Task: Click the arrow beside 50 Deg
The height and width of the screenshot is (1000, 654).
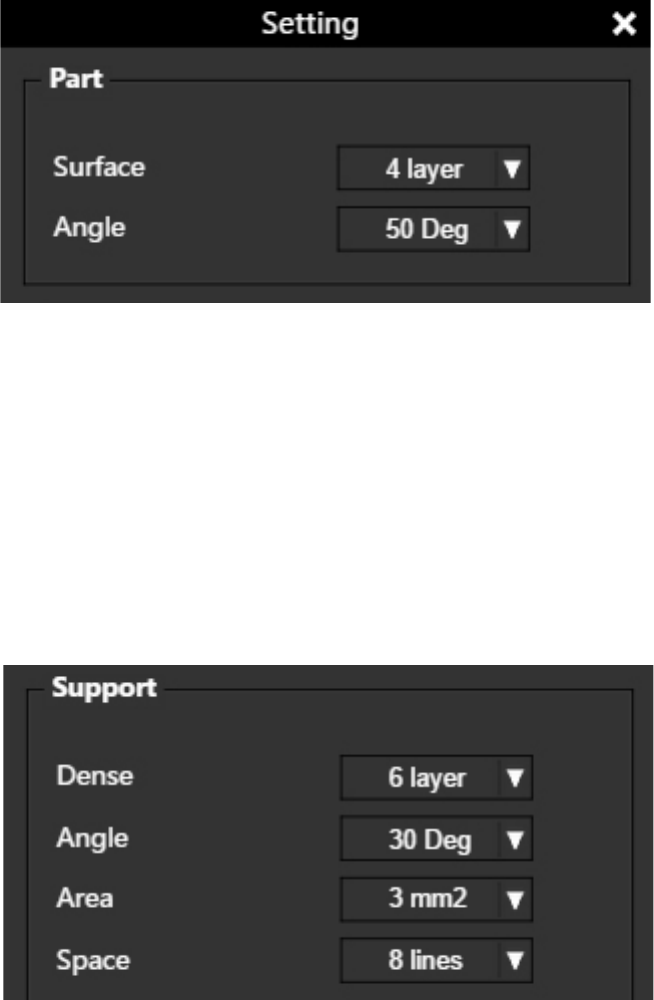Action: pos(512,230)
